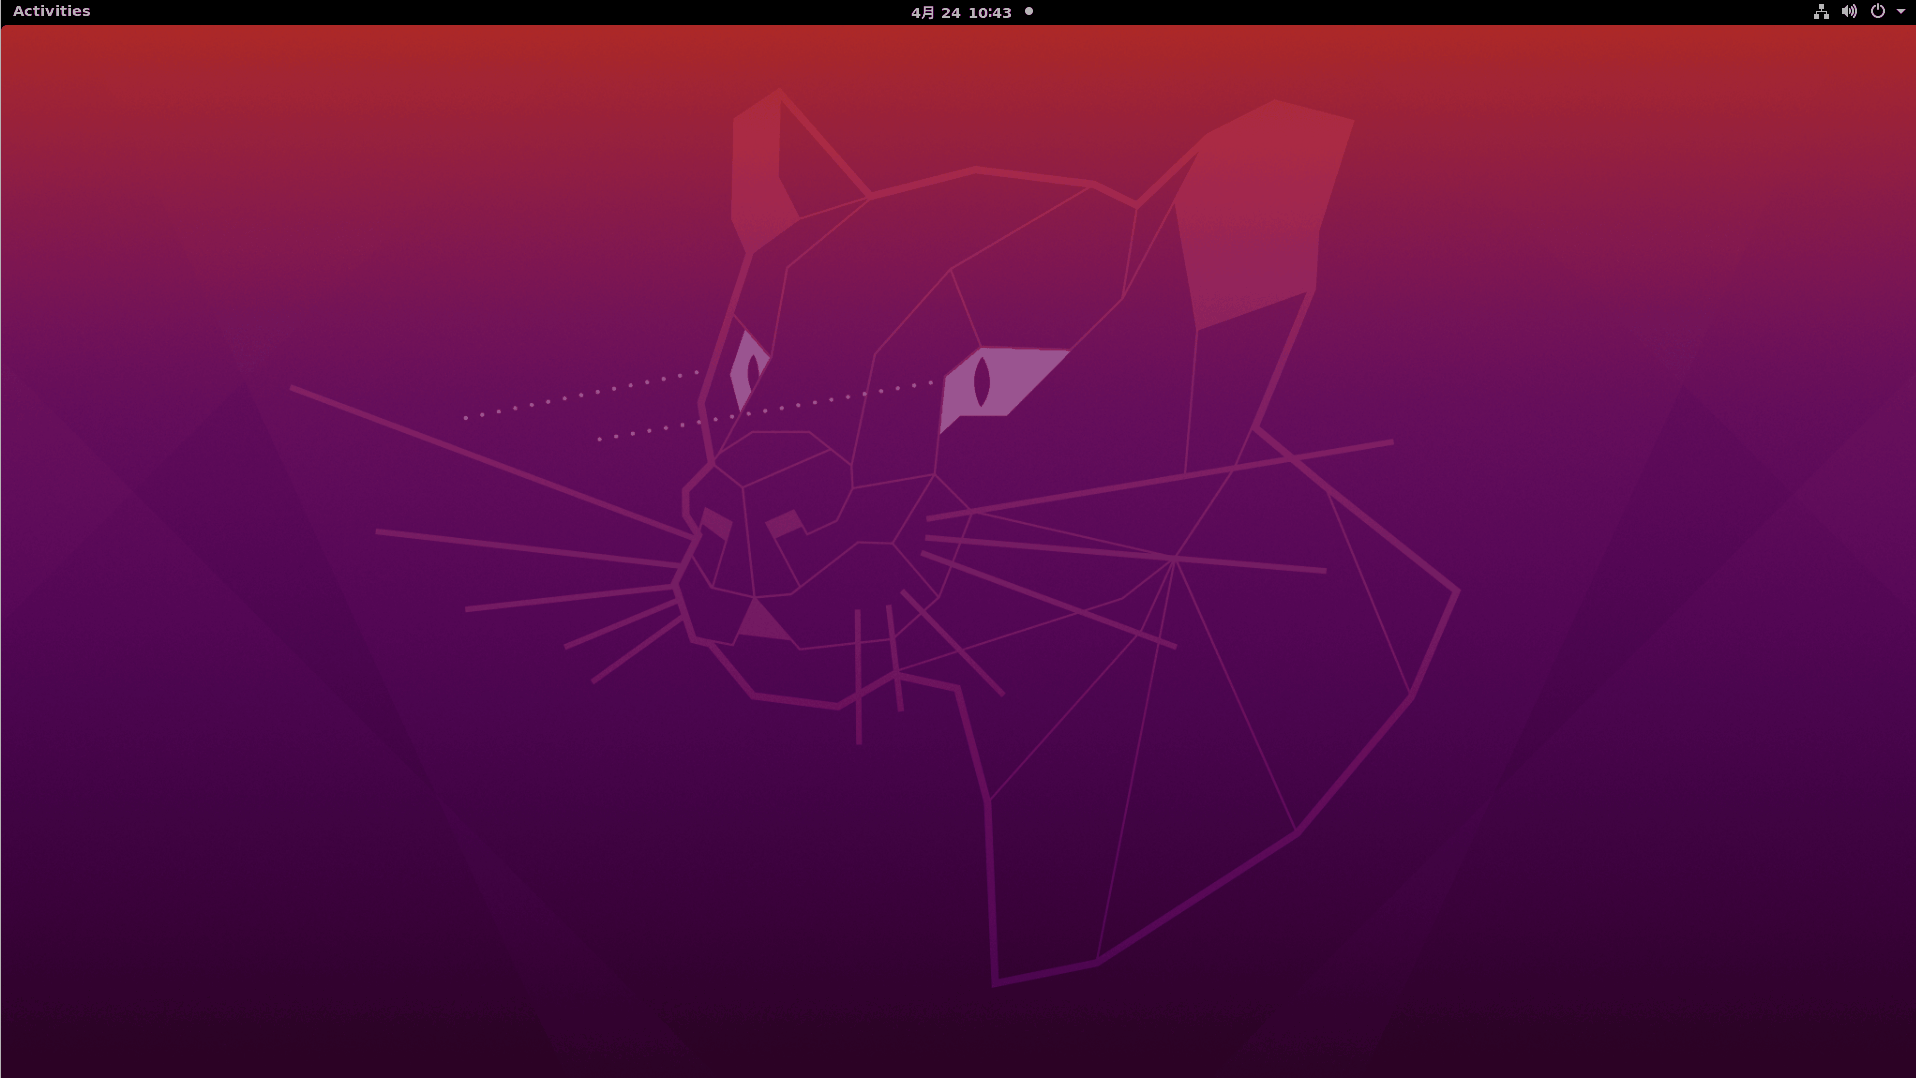This screenshot has height=1078, width=1916.
Task: Open the calendar via the 4月 24 date
Action: [935, 12]
